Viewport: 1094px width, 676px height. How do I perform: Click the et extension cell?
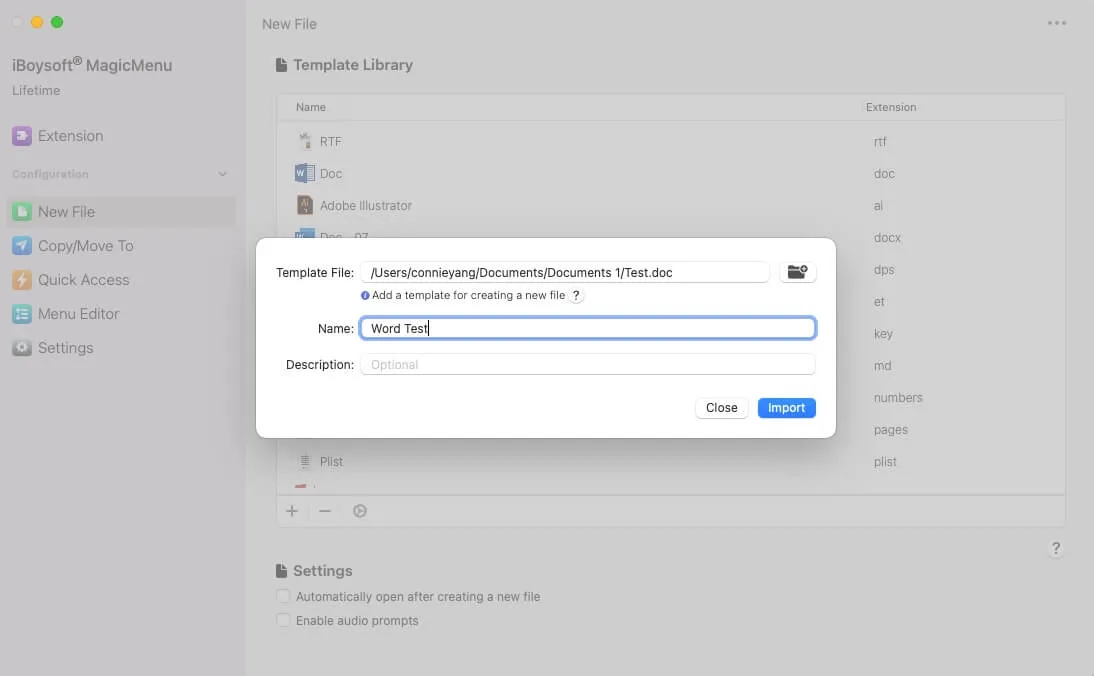click(x=879, y=302)
